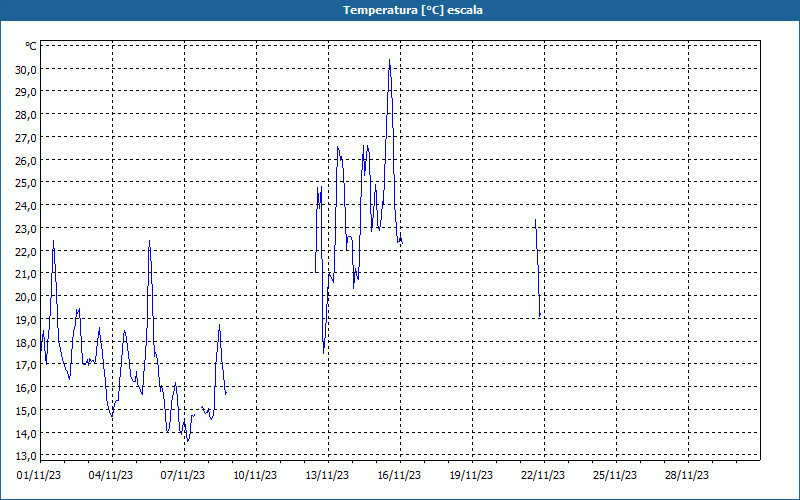
Task: Select the 19,0 axis value
Action: pos(26,320)
